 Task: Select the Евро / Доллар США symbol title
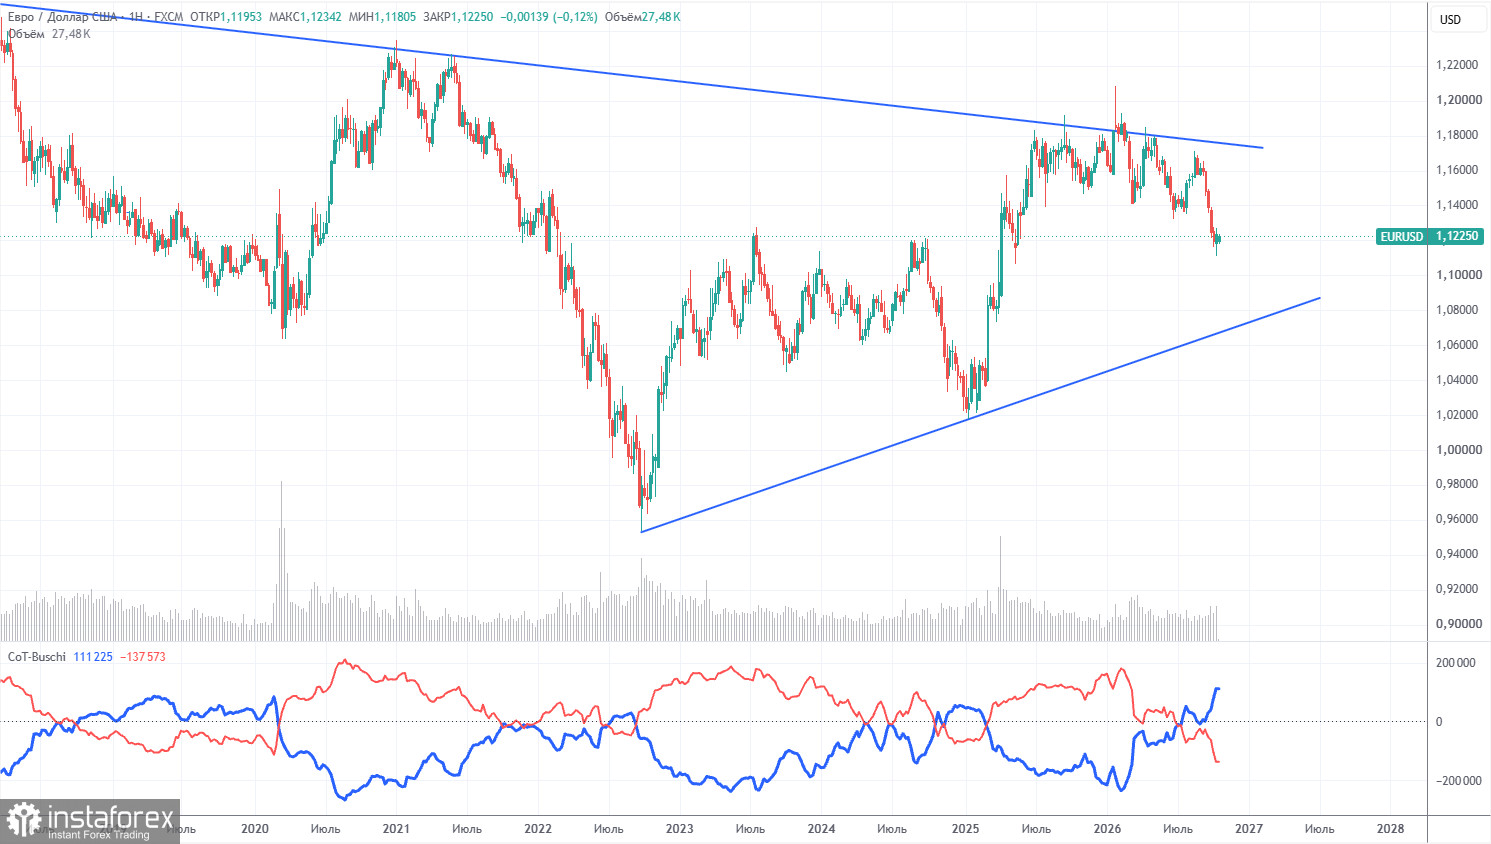point(62,17)
